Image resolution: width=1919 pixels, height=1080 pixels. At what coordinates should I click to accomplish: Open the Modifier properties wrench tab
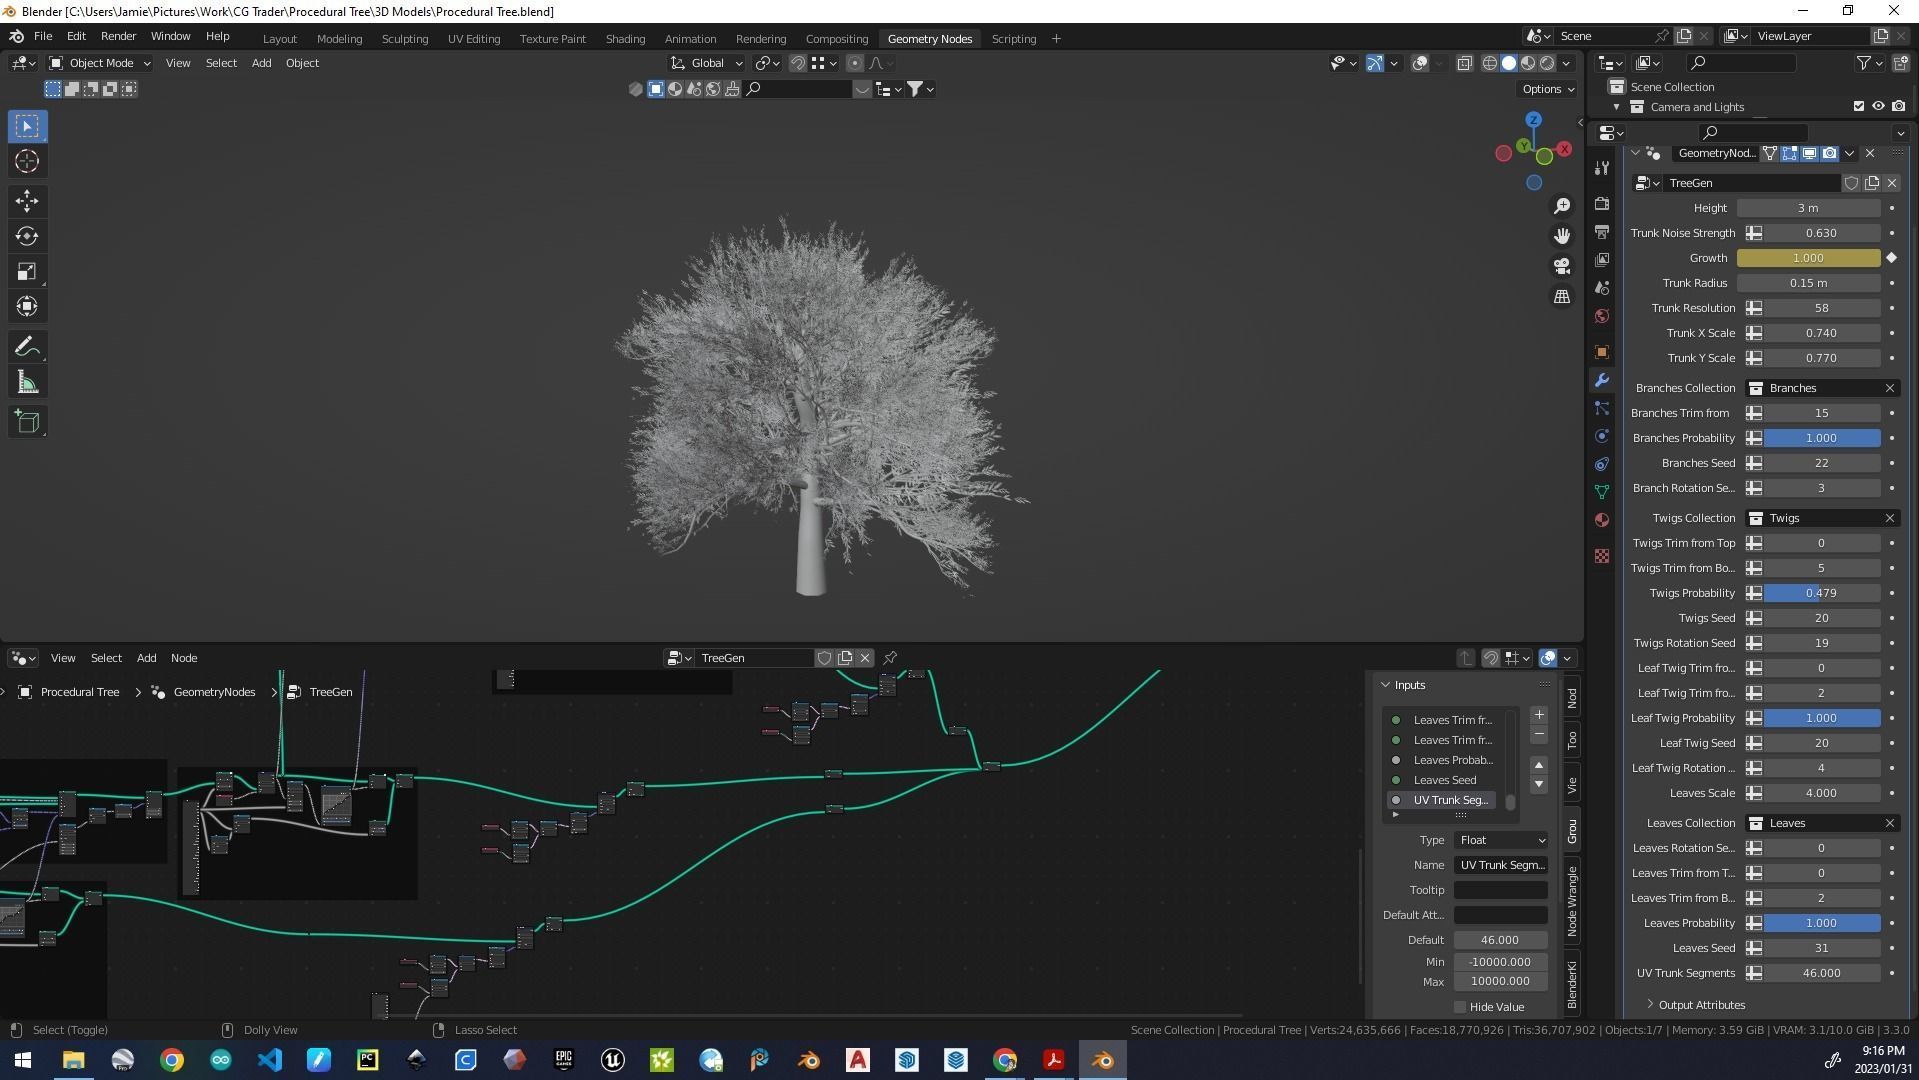tap(1602, 380)
